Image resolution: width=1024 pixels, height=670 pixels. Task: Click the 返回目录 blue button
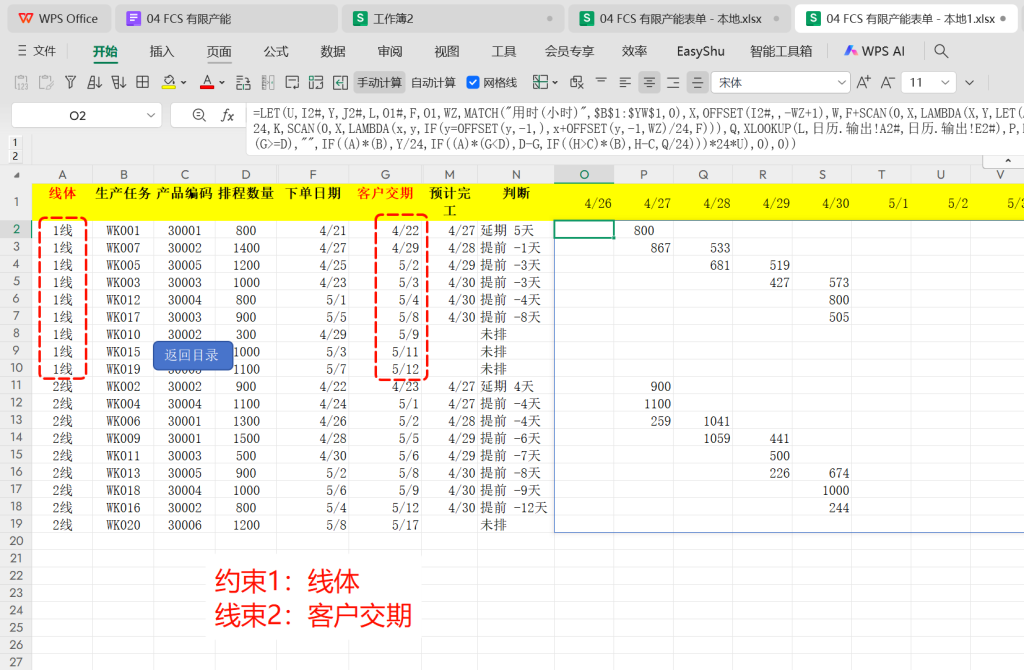193,355
